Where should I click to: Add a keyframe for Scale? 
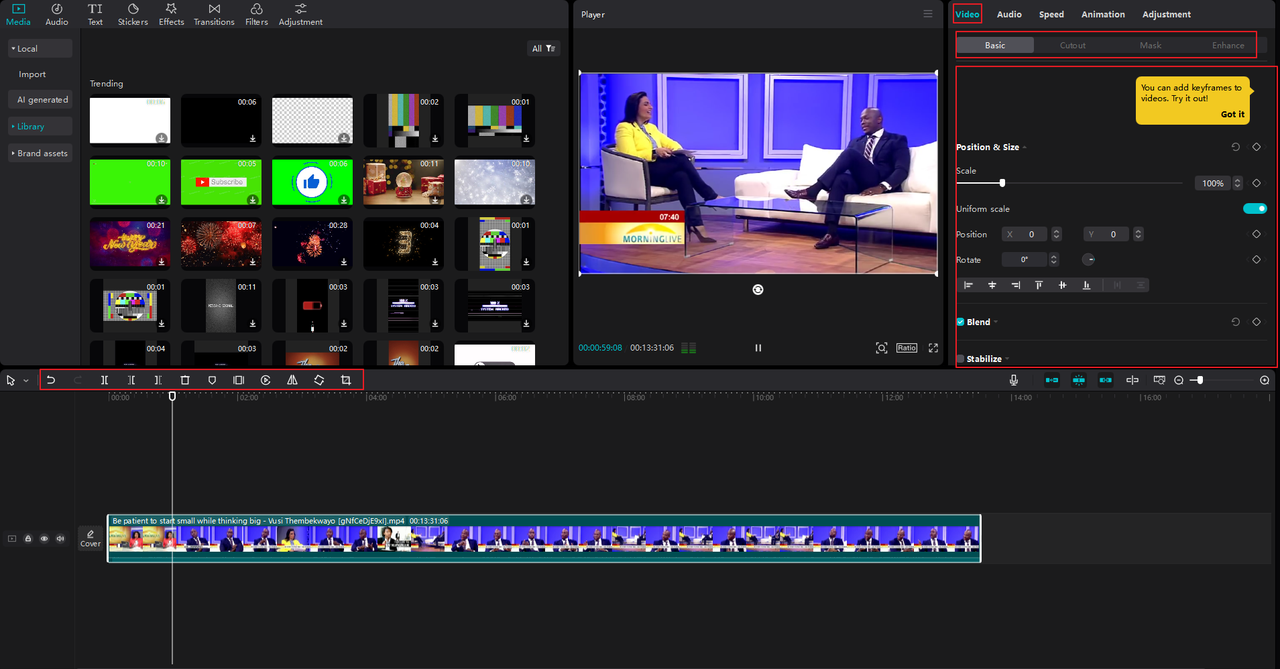pyautogui.click(x=1257, y=183)
